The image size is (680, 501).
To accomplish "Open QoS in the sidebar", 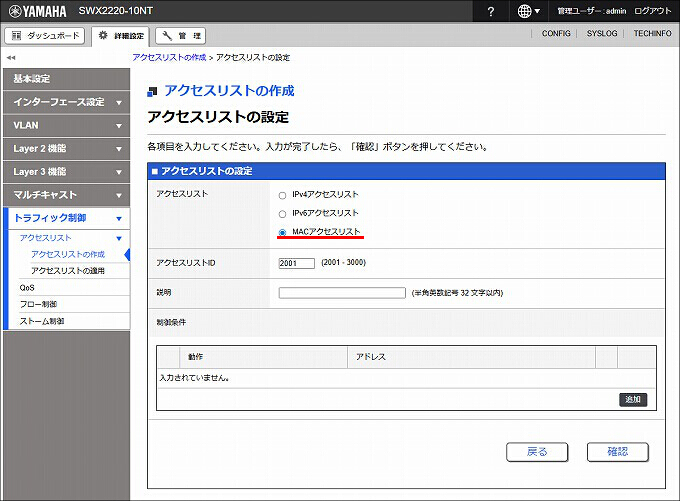I will click(27, 288).
